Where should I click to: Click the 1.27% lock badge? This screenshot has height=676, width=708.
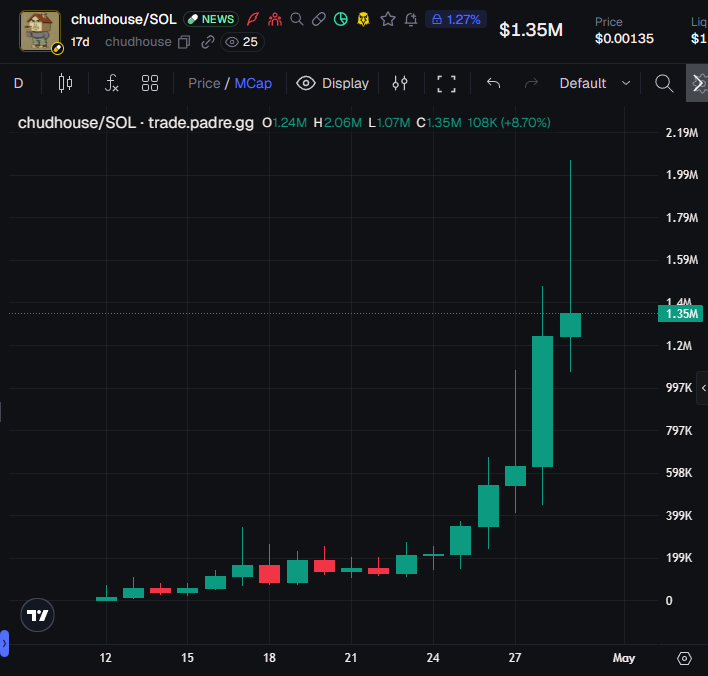point(456,19)
